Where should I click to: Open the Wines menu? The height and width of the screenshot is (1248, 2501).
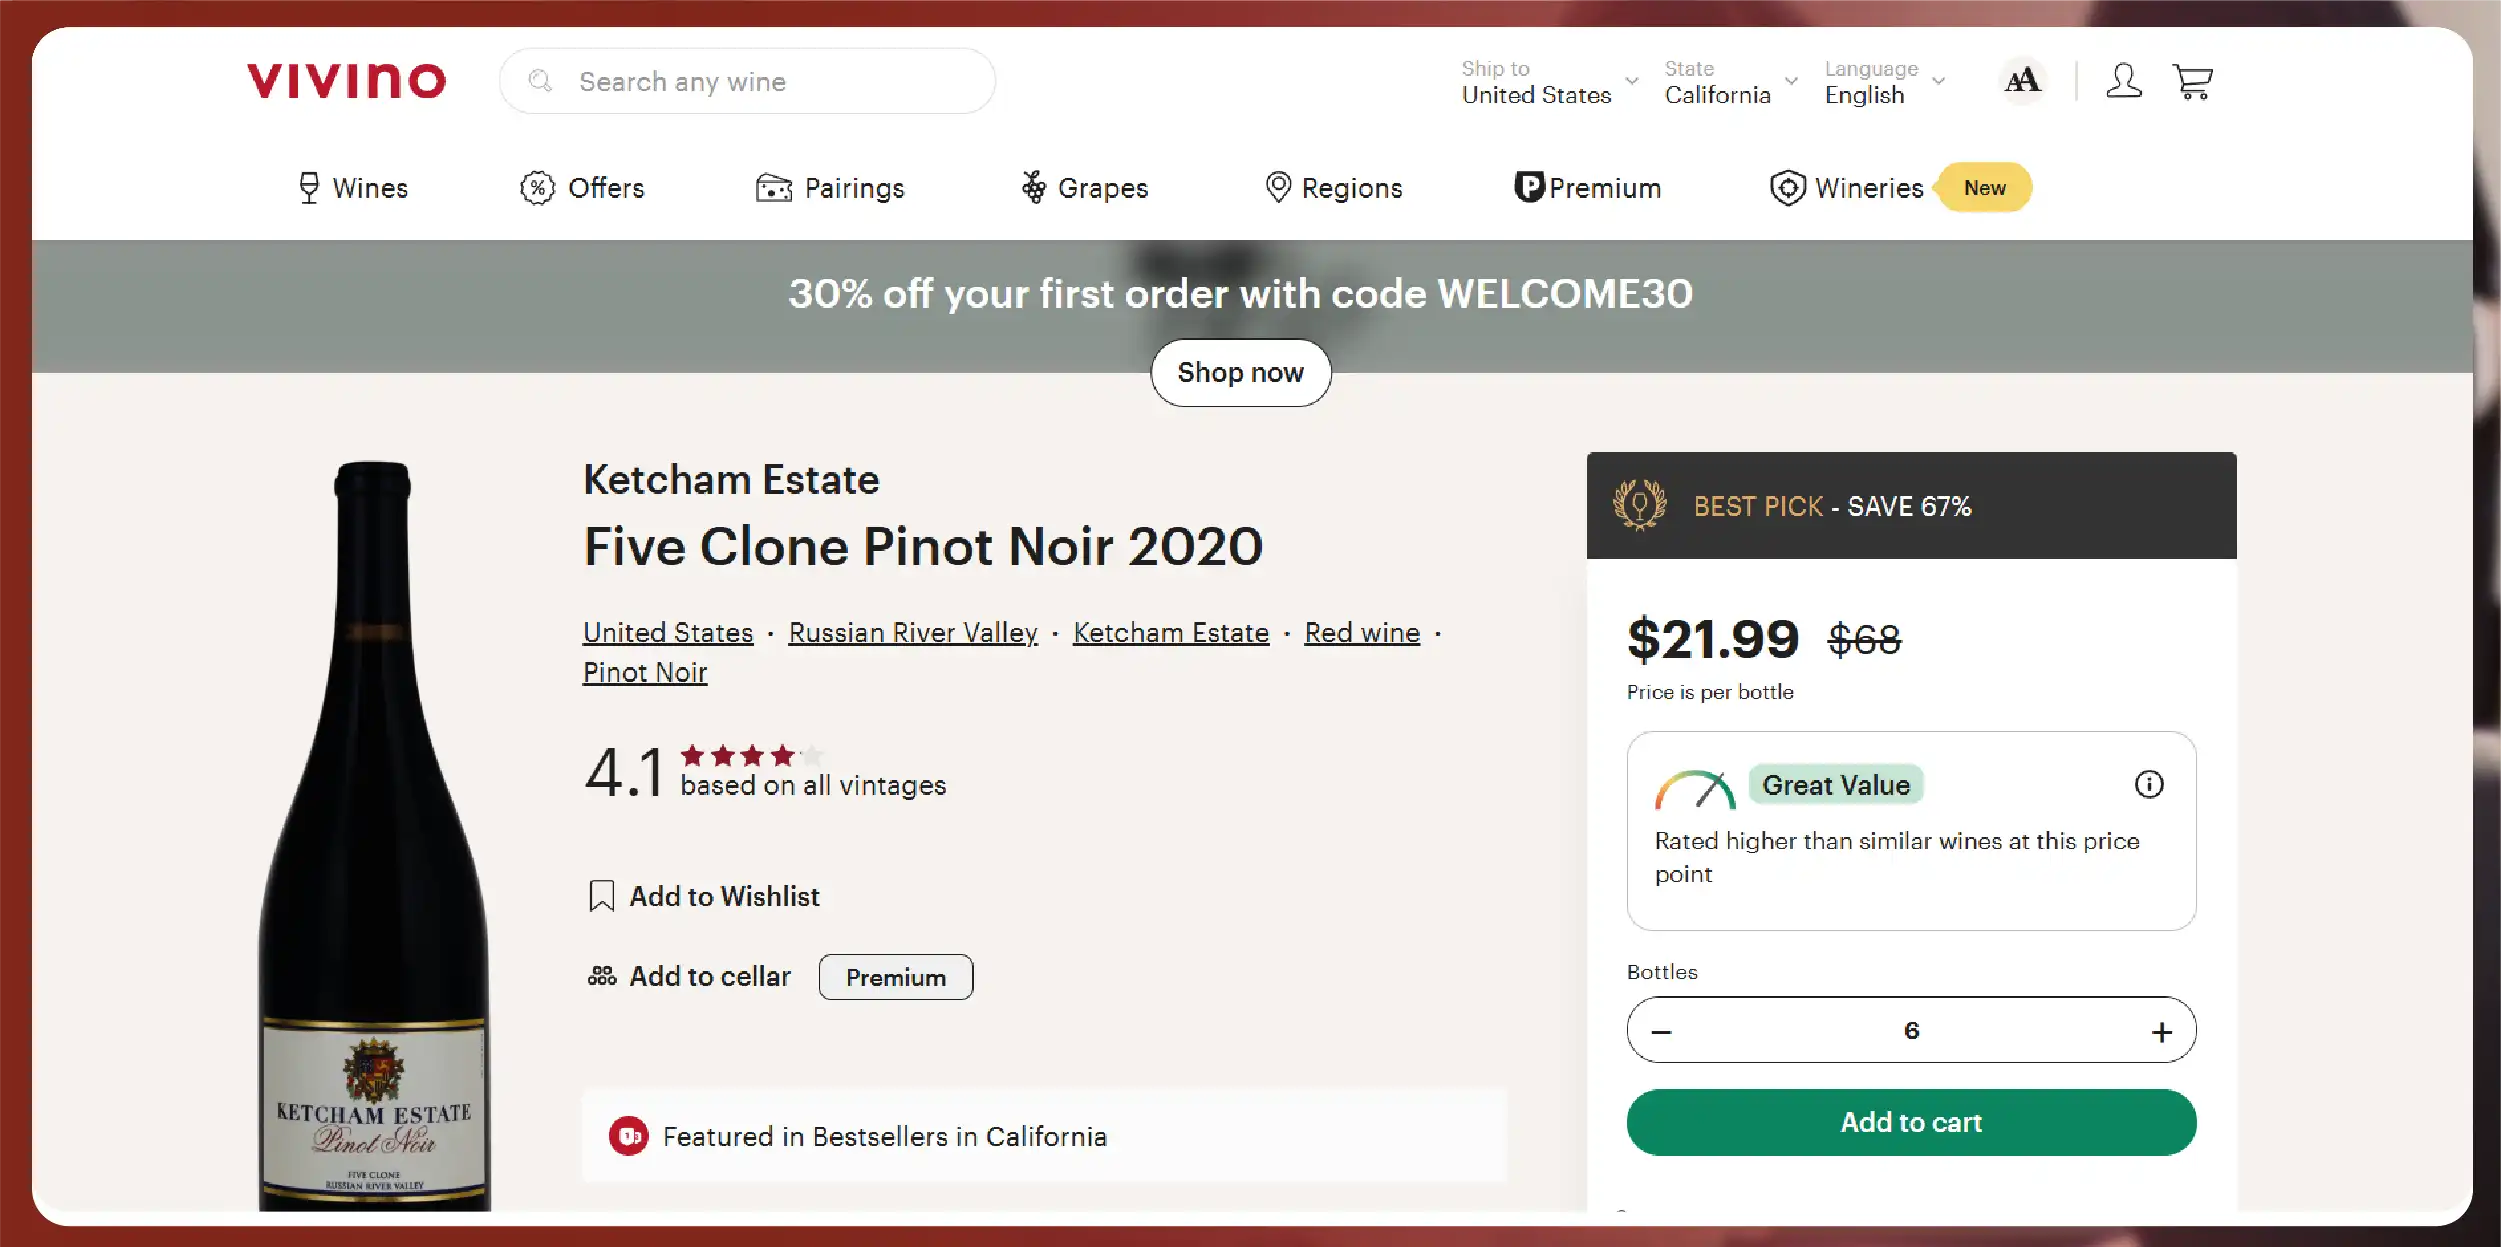coord(353,188)
